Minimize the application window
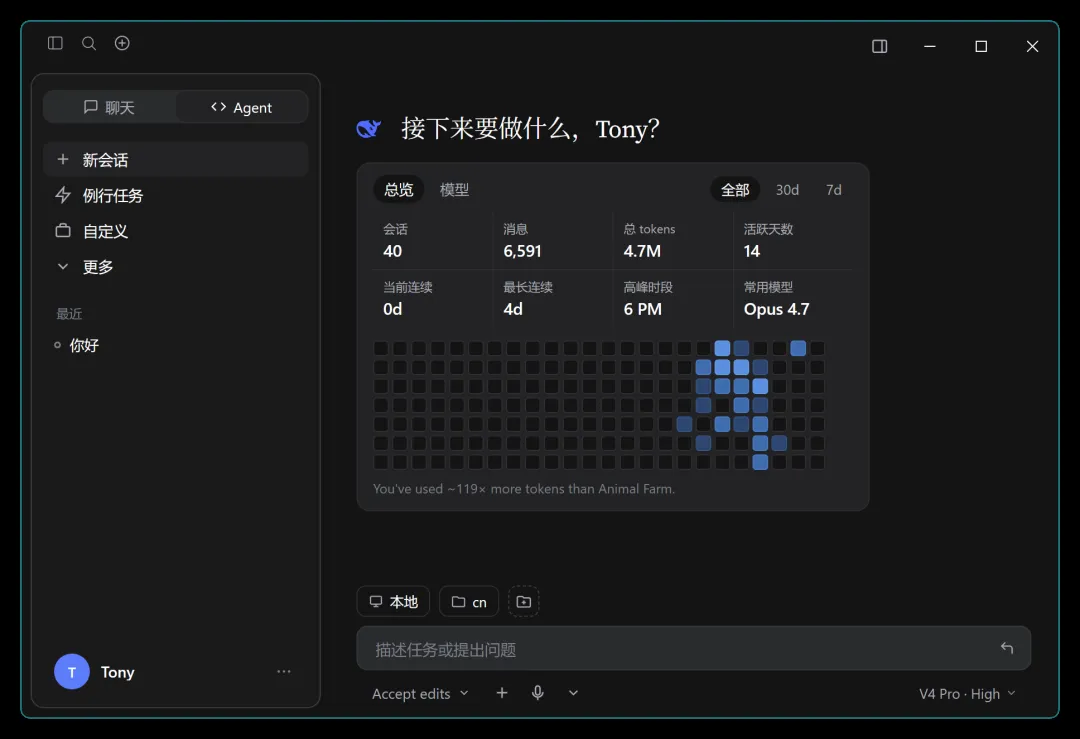Screen dimensions: 1080x739 [930, 46]
